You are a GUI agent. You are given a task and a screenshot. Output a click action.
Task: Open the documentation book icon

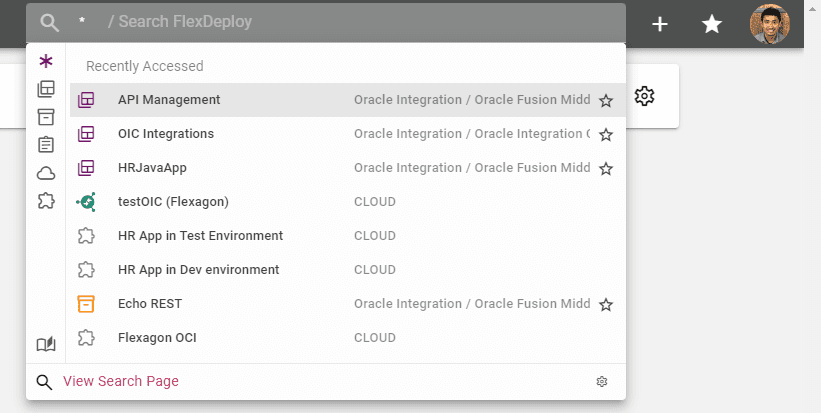point(46,344)
